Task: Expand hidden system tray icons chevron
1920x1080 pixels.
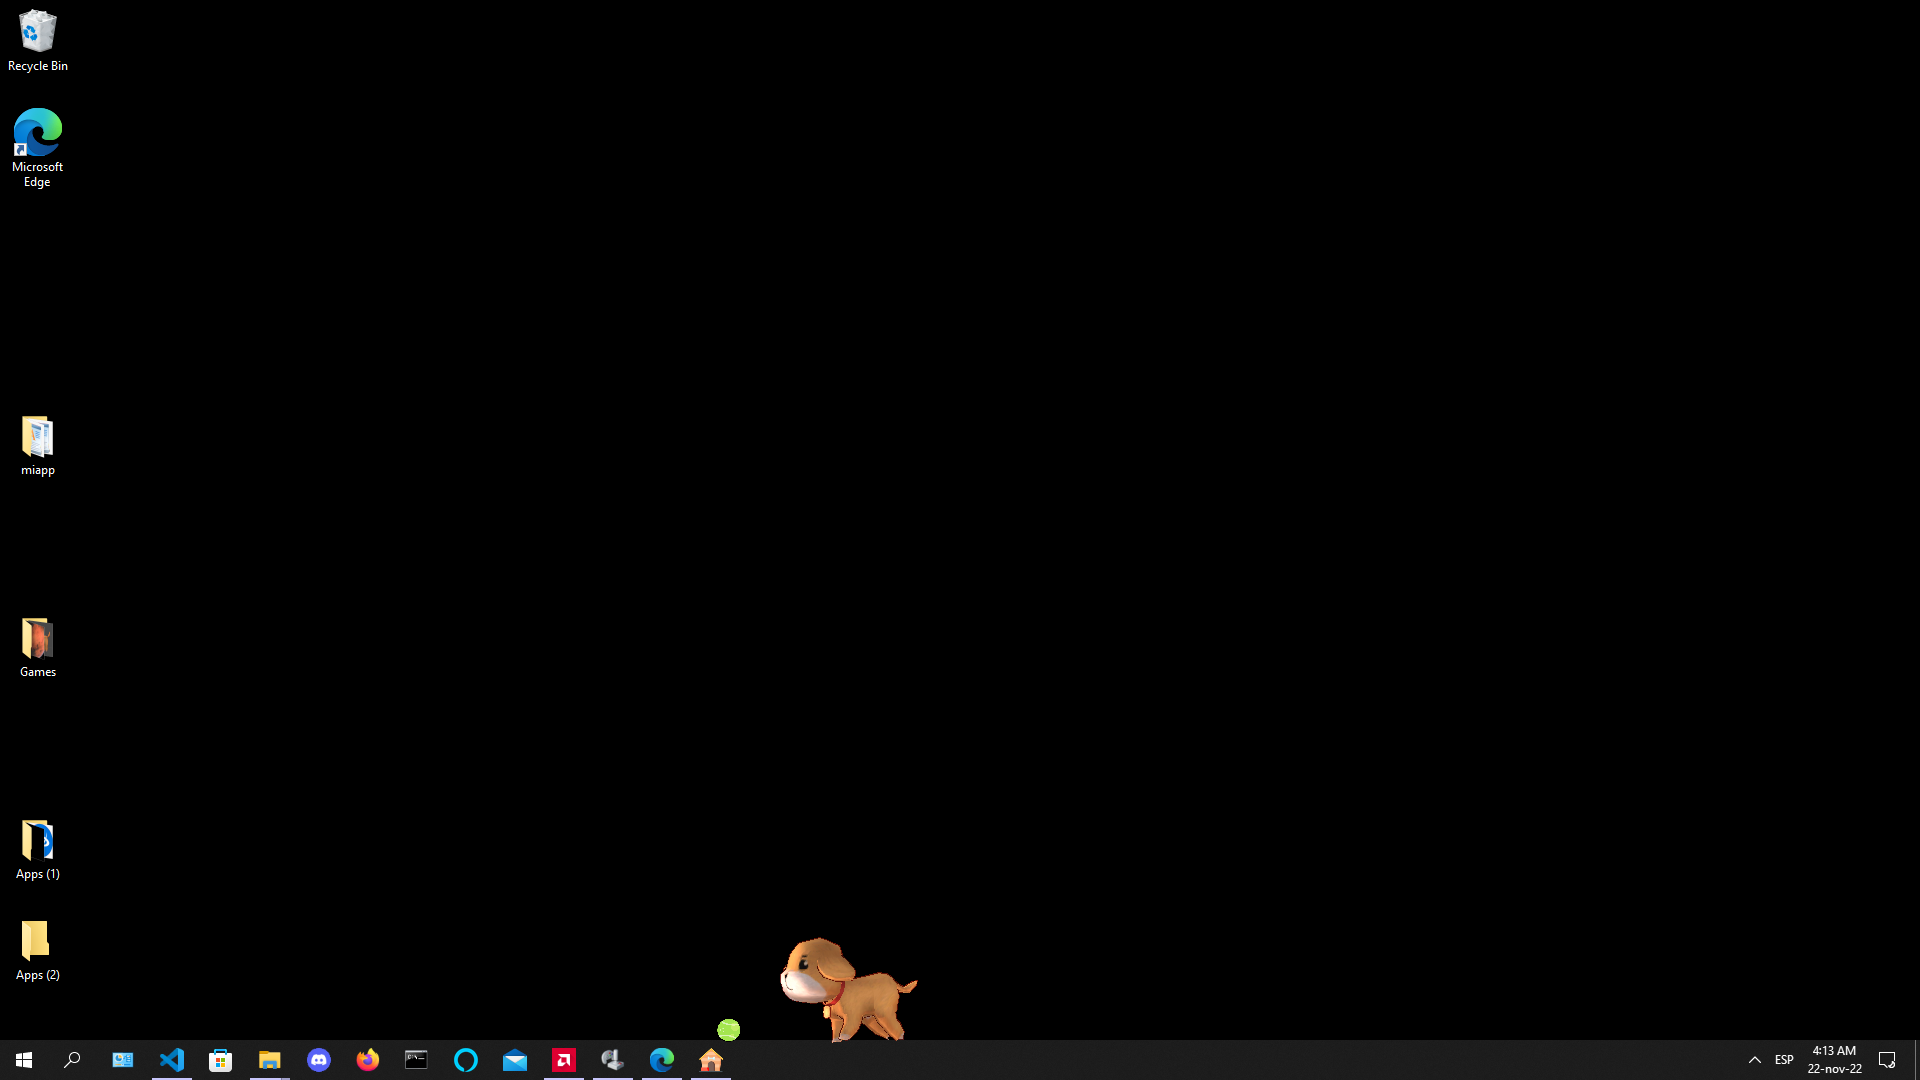Action: click(1755, 1060)
